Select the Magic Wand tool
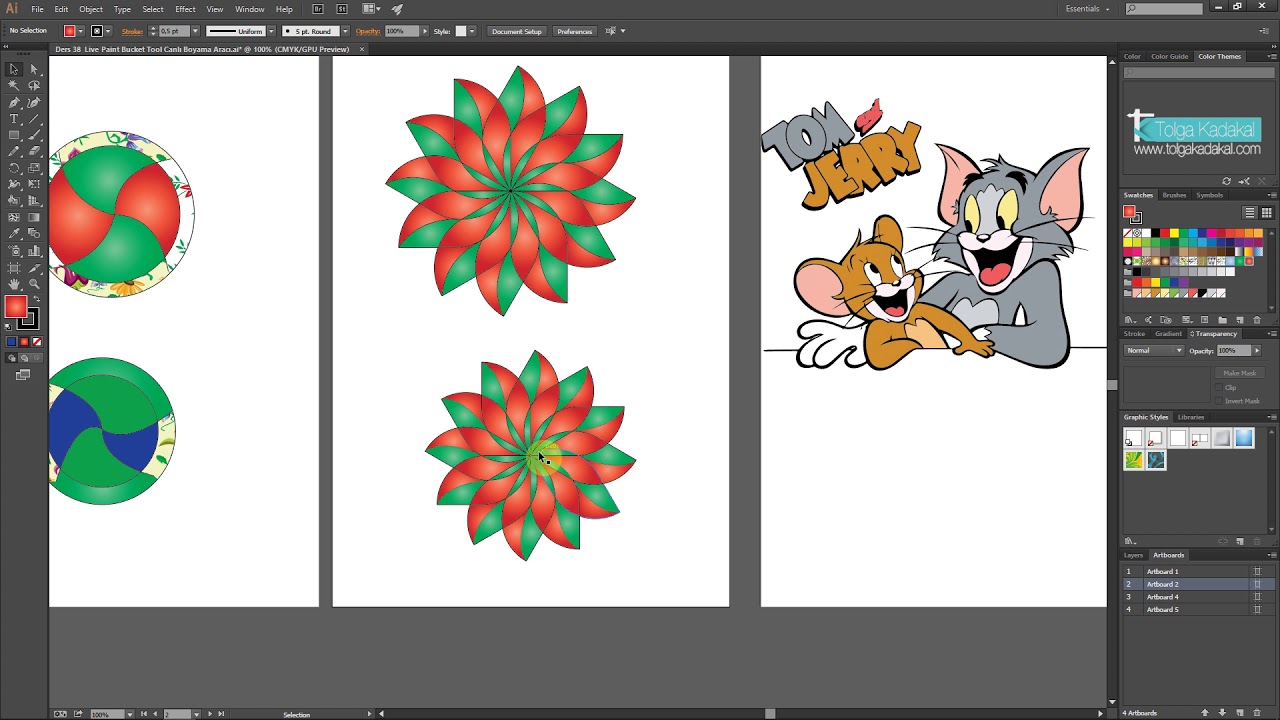Viewport: 1280px width, 720px height. tap(14, 86)
